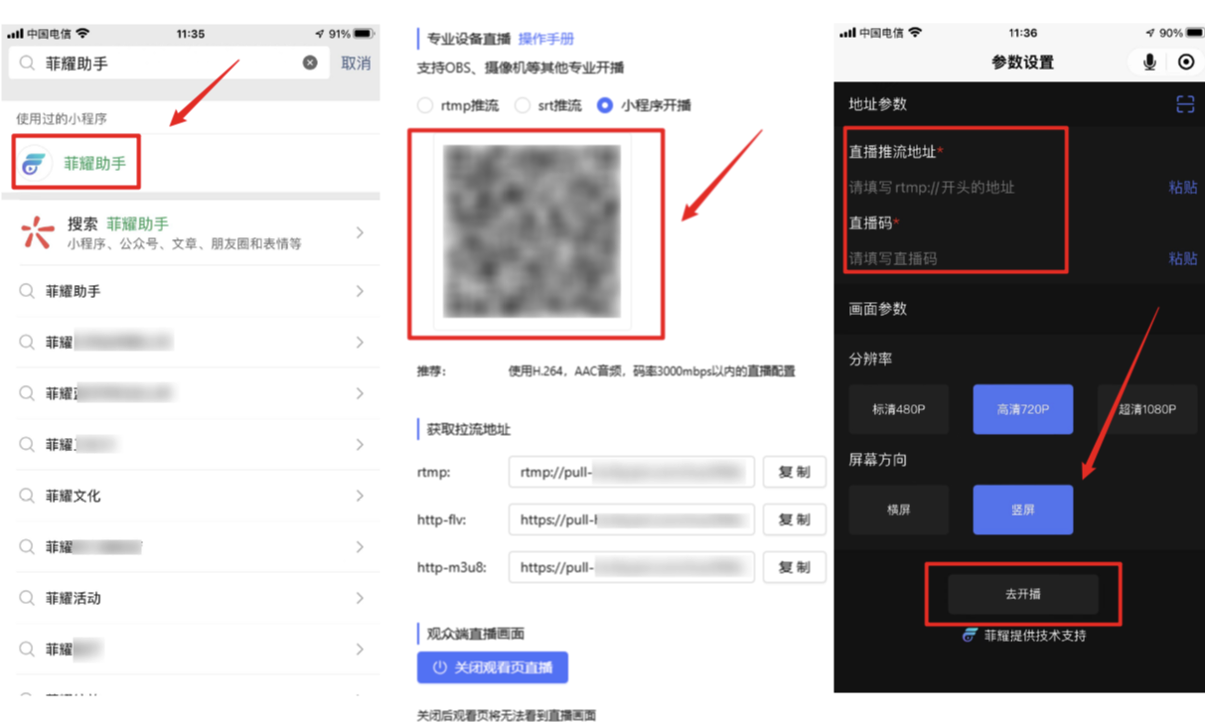
Task: Select the rtmp推流 radio option
Action: click(x=426, y=105)
